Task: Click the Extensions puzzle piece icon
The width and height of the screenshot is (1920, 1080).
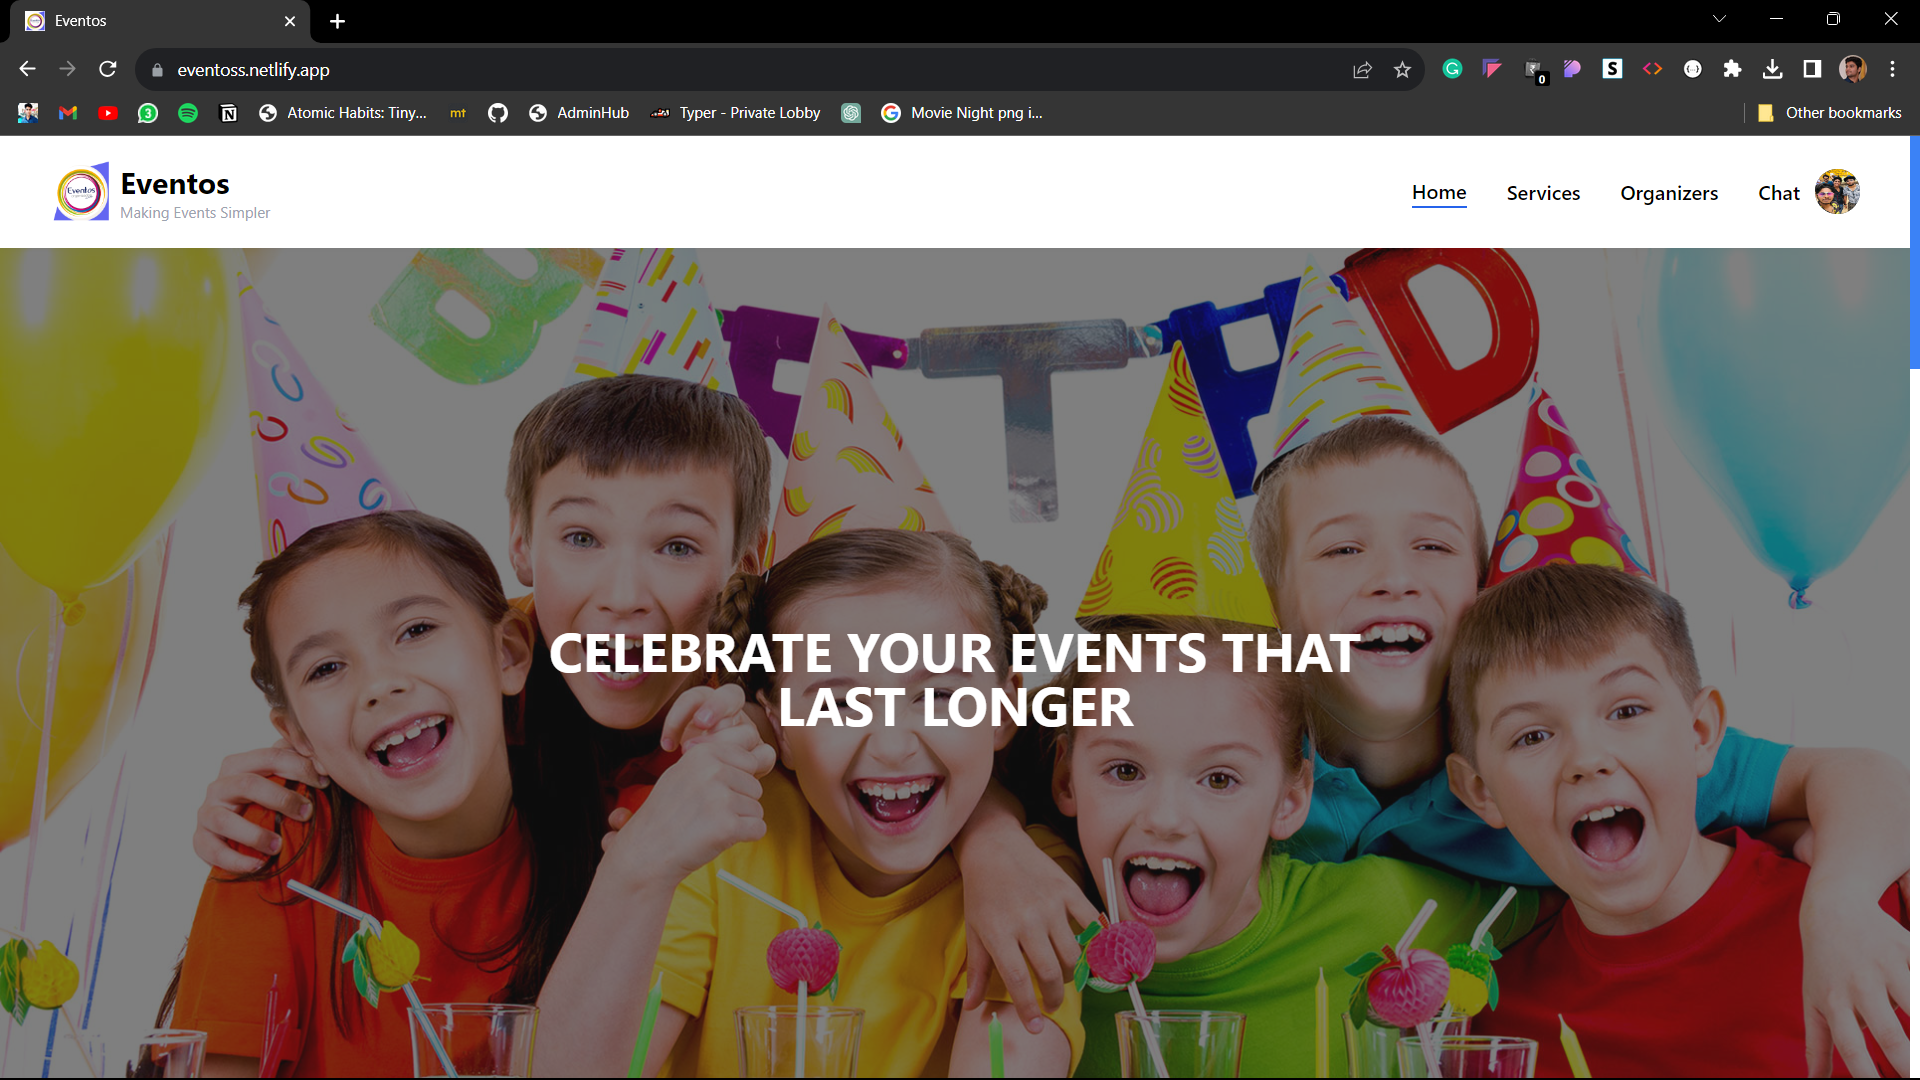Action: [1732, 69]
